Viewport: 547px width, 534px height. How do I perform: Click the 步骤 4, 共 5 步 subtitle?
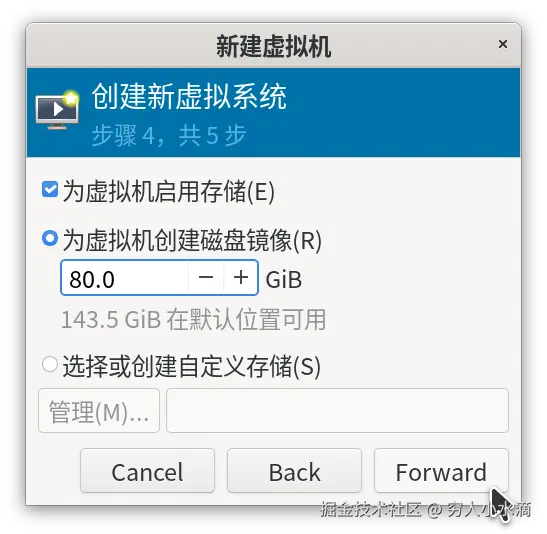click(169, 135)
